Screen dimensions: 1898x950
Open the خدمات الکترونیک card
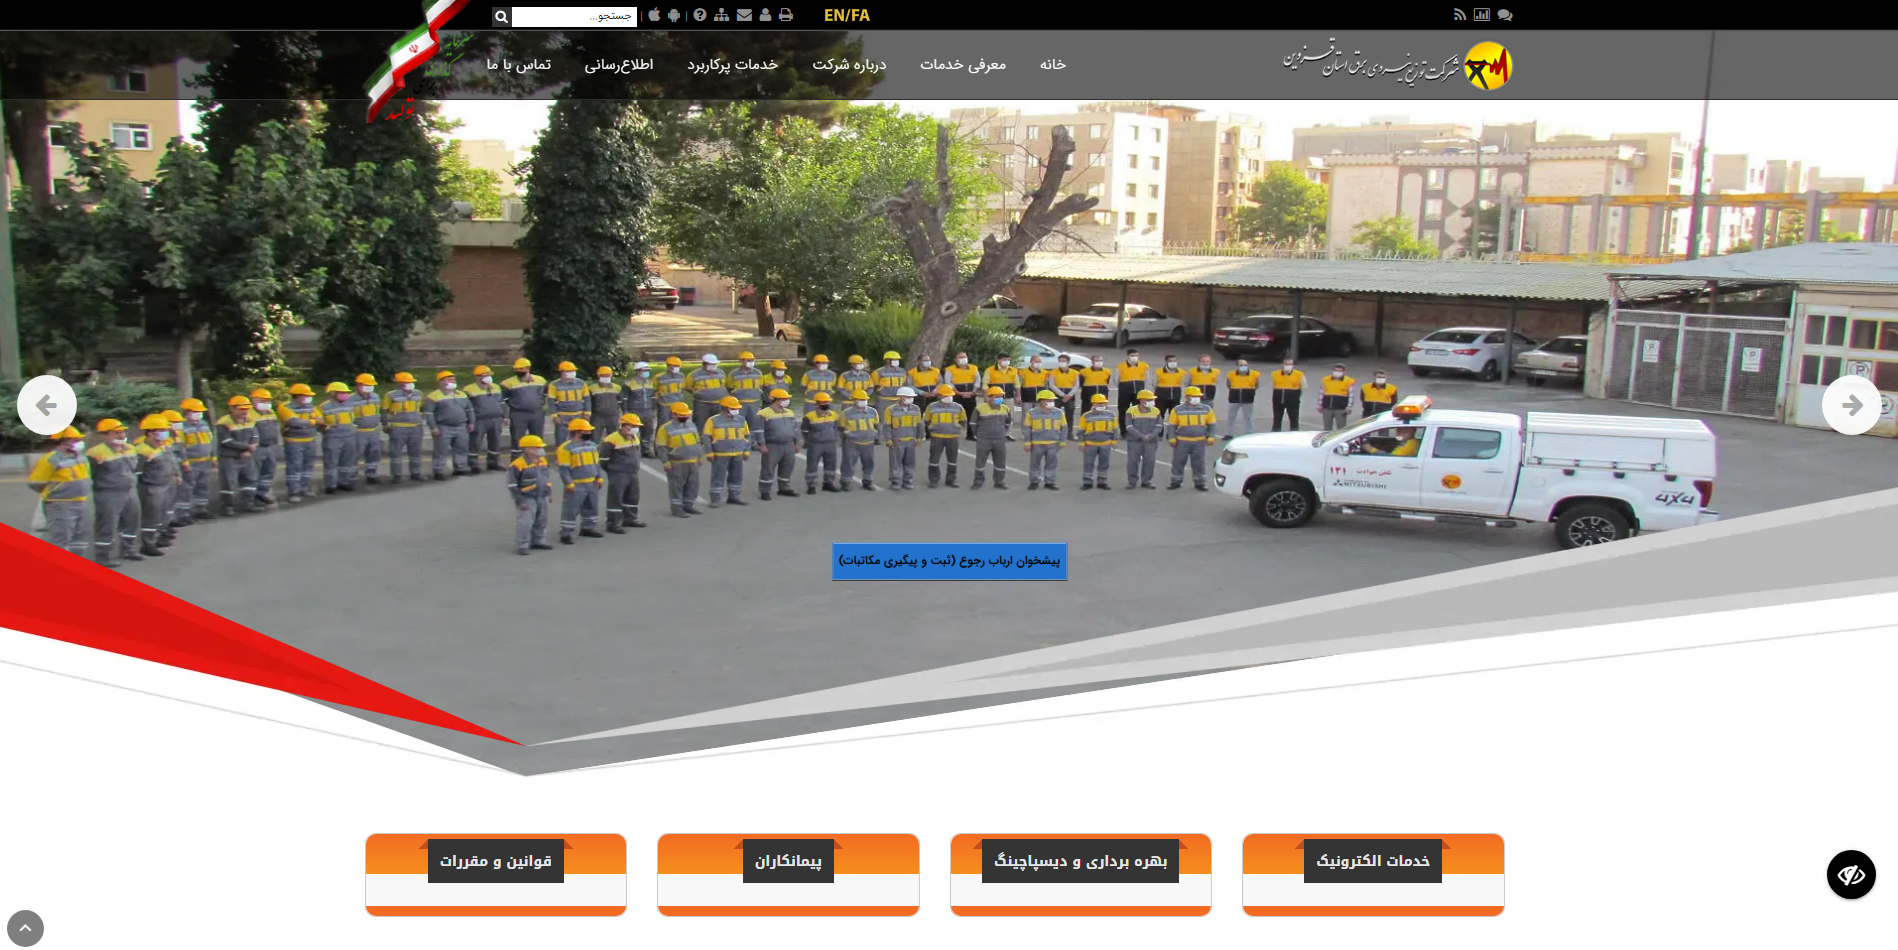point(1372,861)
